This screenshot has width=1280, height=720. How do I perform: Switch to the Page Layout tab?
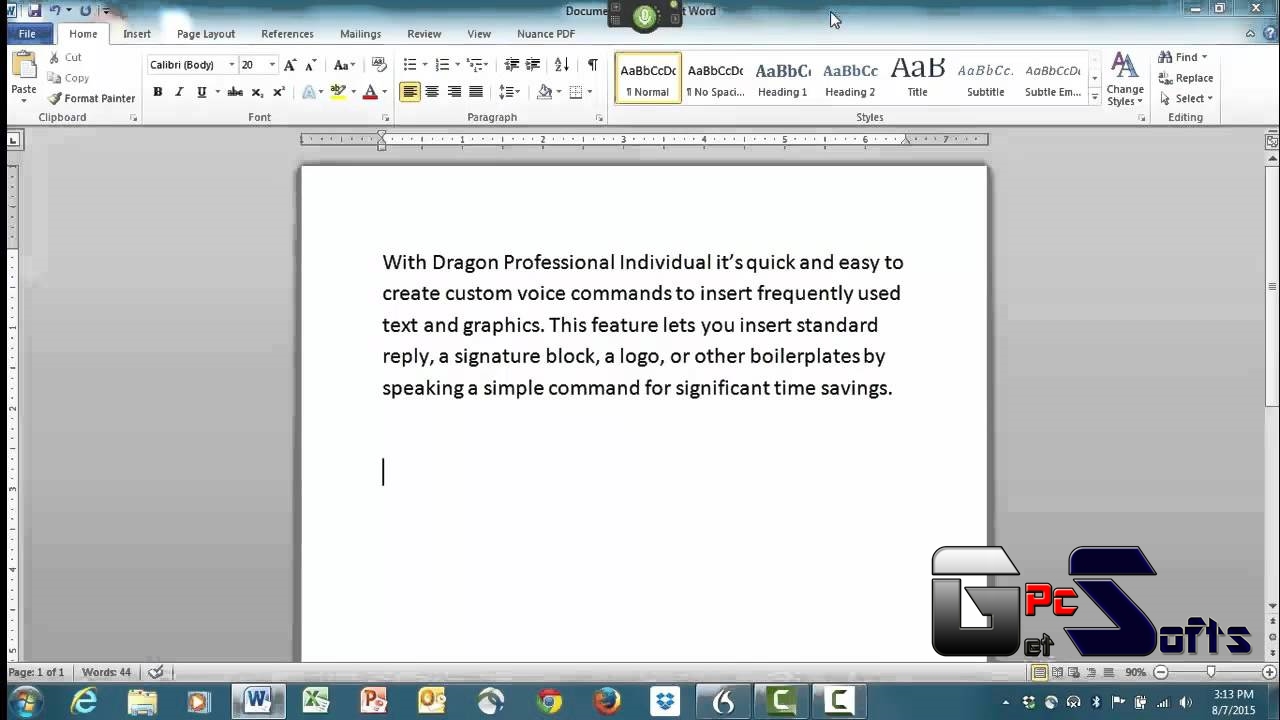tap(206, 33)
